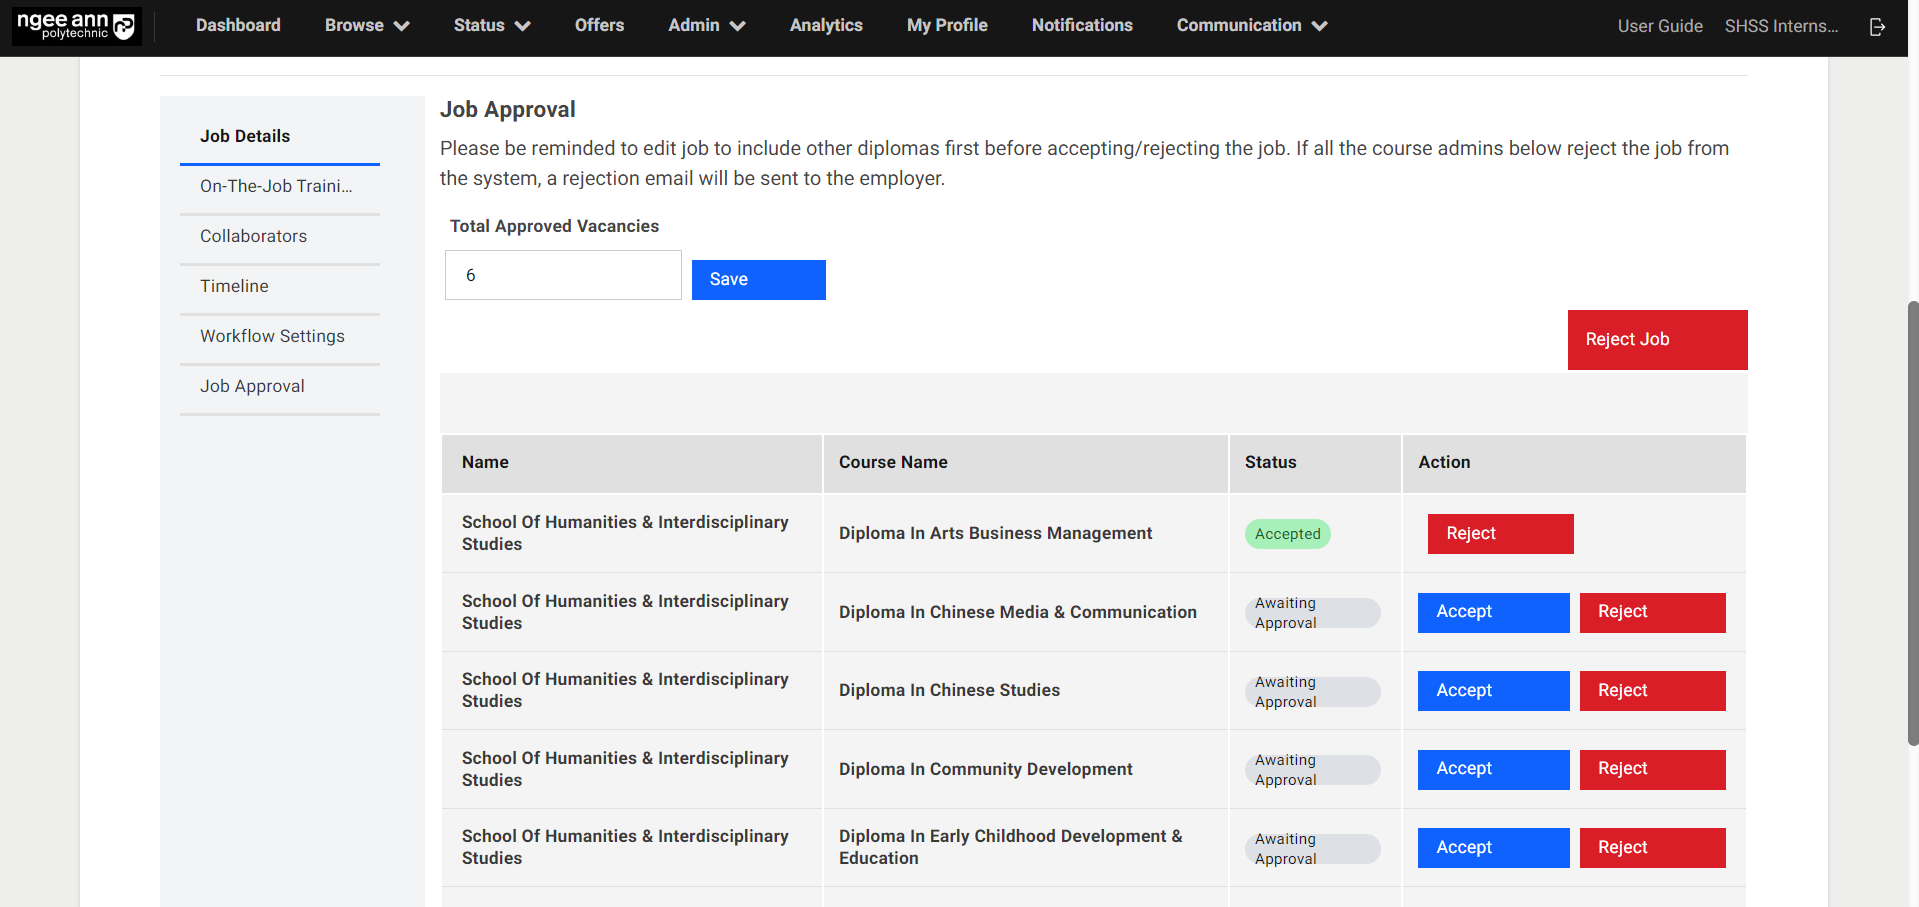Image resolution: width=1919 pixels, height=907 pixels.
Task: Click the logout icon in top bar
Action: click(1877, 27)
